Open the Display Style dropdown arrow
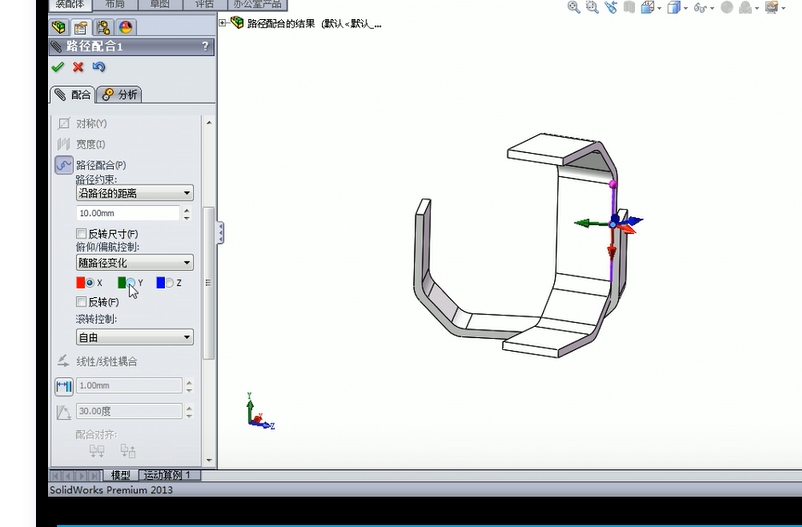 click(686, 8)
